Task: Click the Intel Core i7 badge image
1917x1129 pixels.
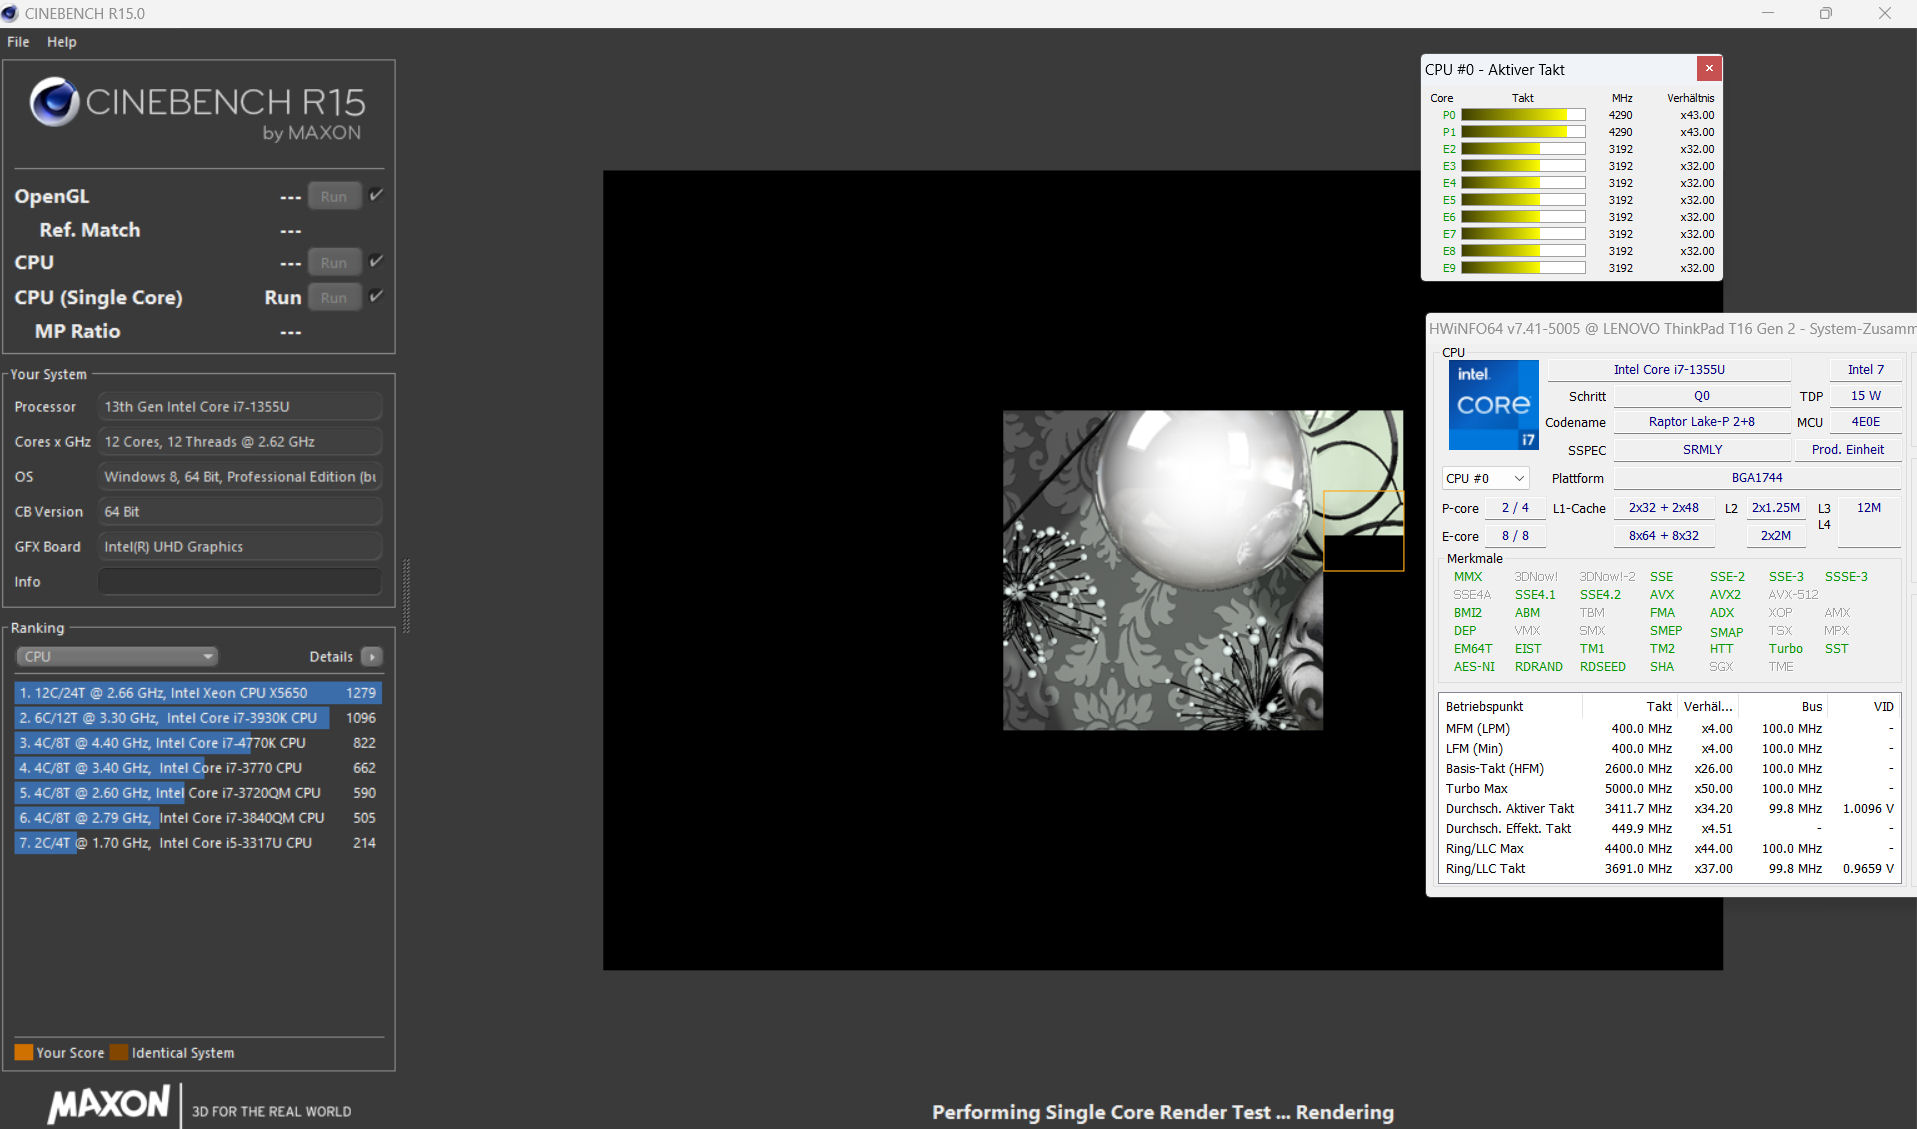Action: click(1493, 405)
